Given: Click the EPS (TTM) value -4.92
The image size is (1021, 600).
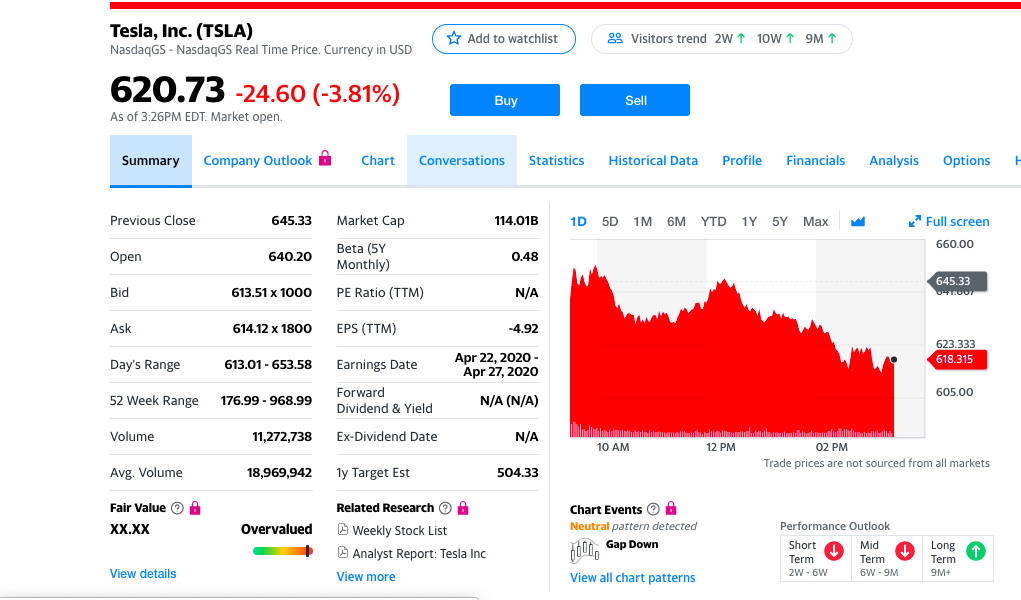Looking at the screenshot, I should (x=524, y=329).
